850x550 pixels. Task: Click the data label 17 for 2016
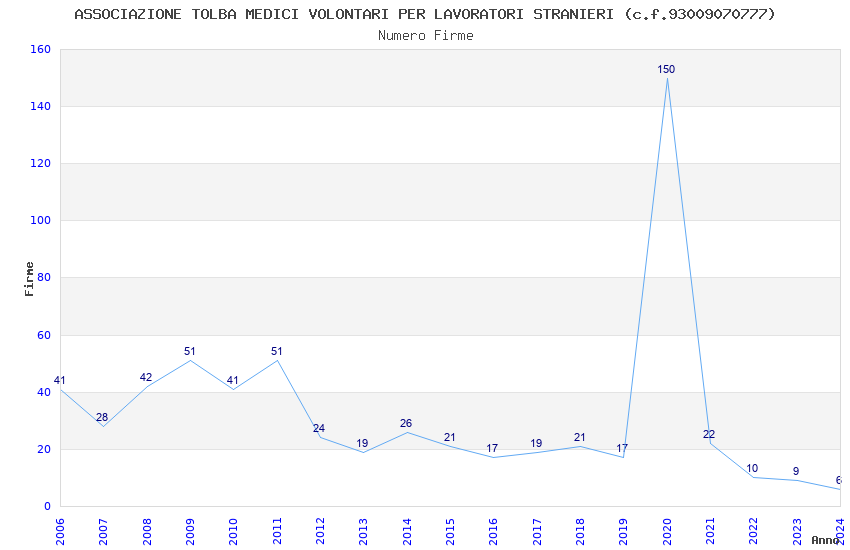coord(492,449)
